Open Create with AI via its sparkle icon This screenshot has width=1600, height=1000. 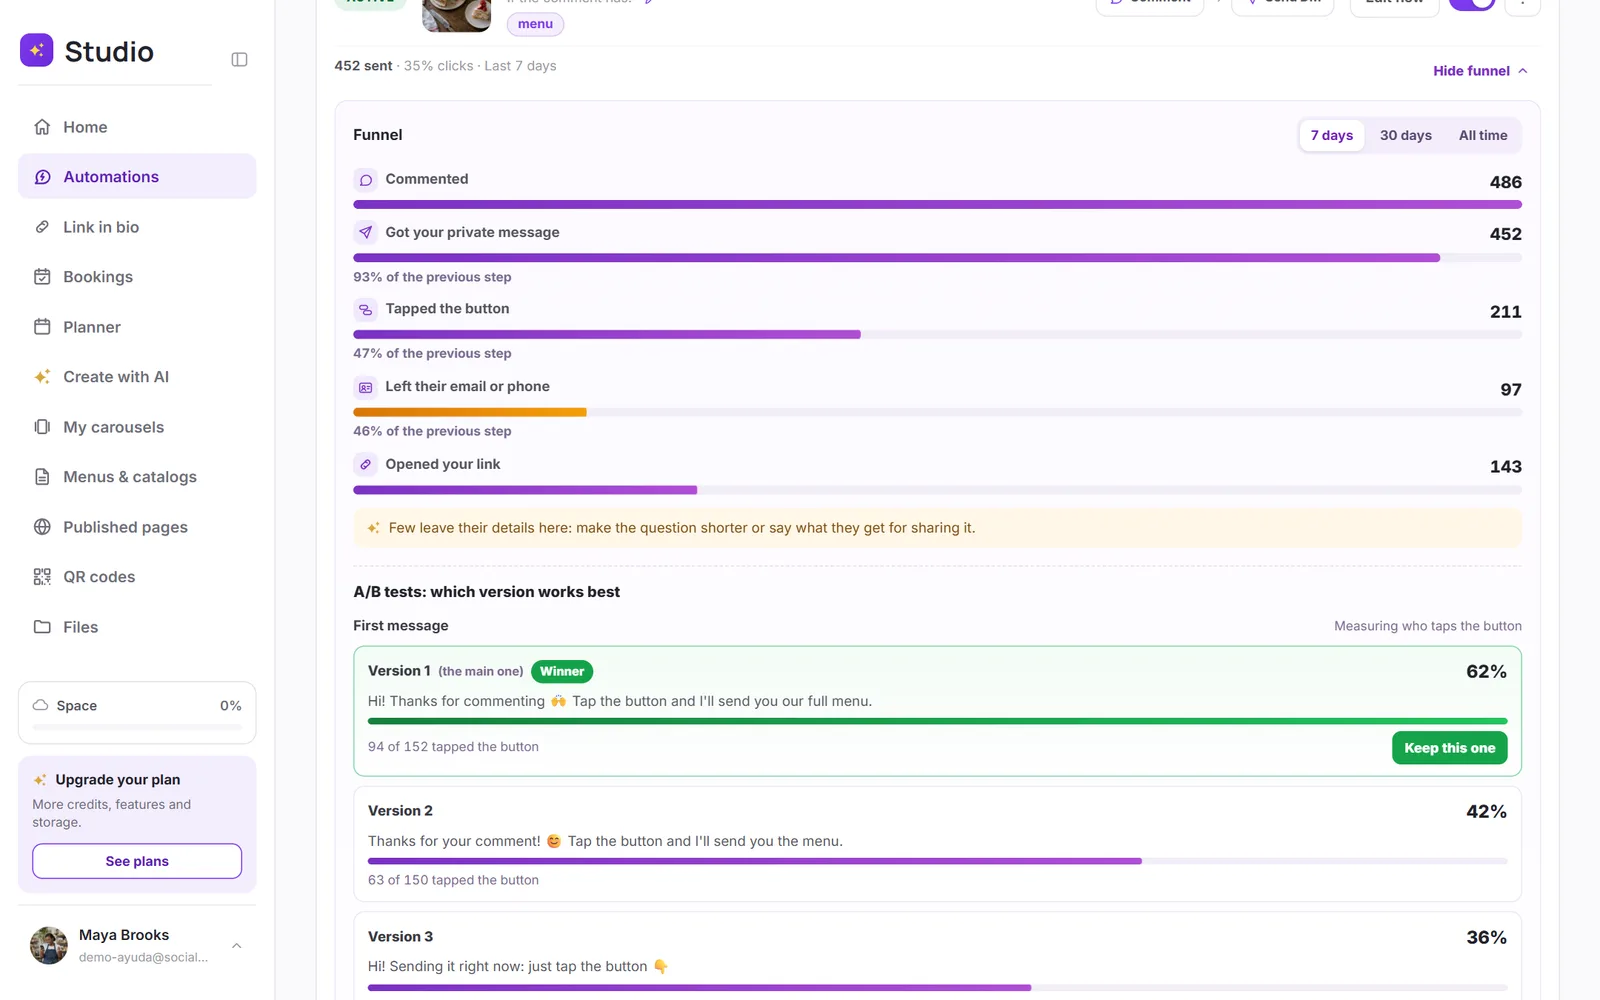pos(42,377)
